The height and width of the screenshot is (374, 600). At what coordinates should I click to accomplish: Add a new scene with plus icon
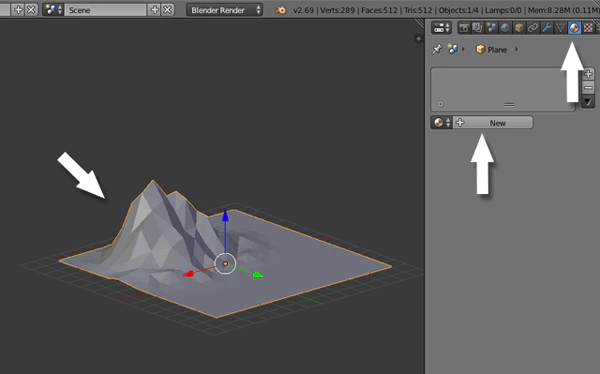click(154, 10)
